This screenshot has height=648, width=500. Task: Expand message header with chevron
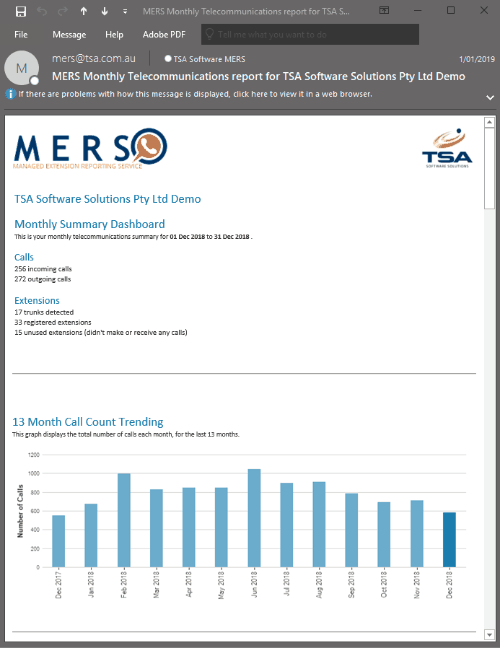[x=490, y=98]
